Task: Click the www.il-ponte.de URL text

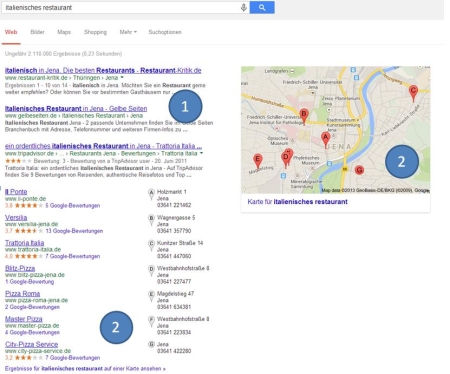Action: coord(25,199)
